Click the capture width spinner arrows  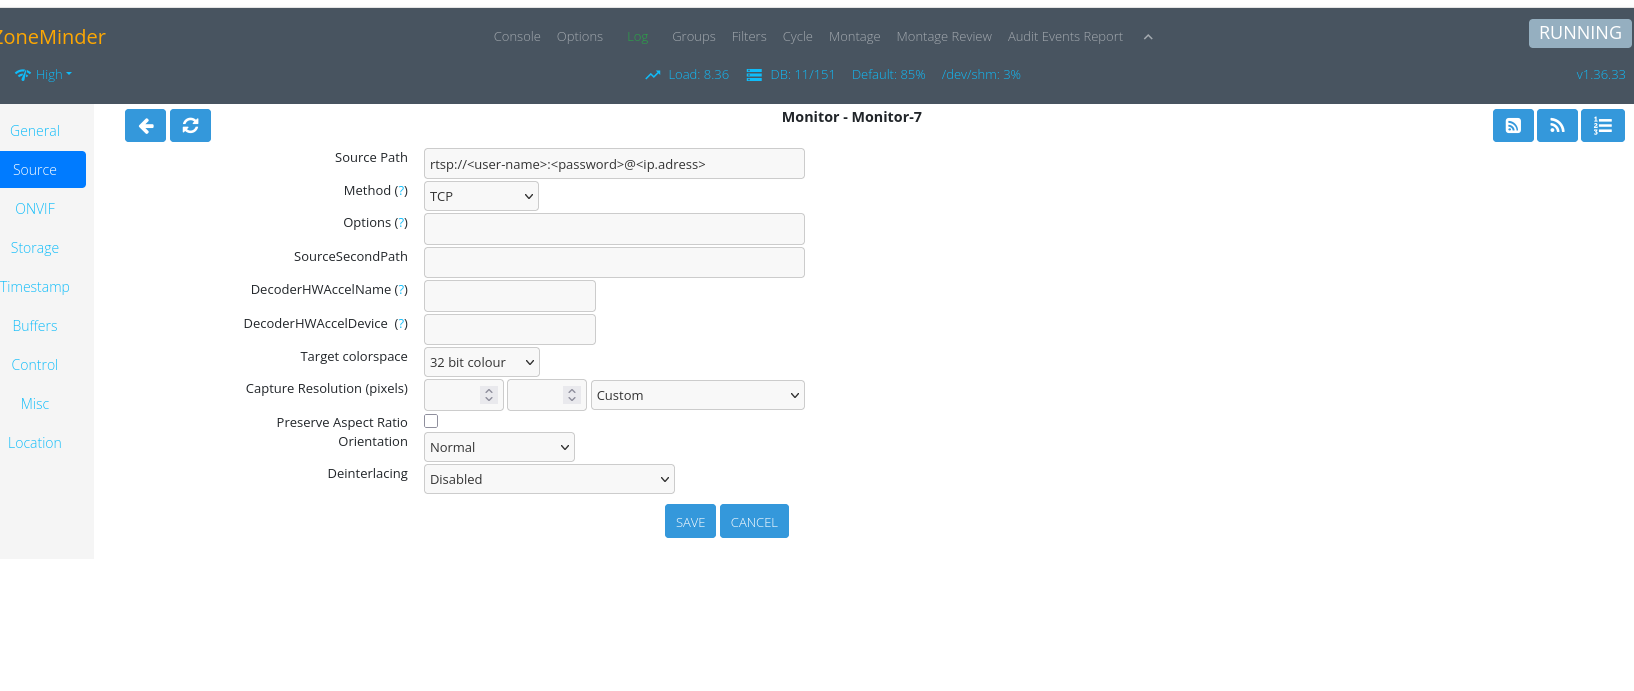[x=489, y=395]
